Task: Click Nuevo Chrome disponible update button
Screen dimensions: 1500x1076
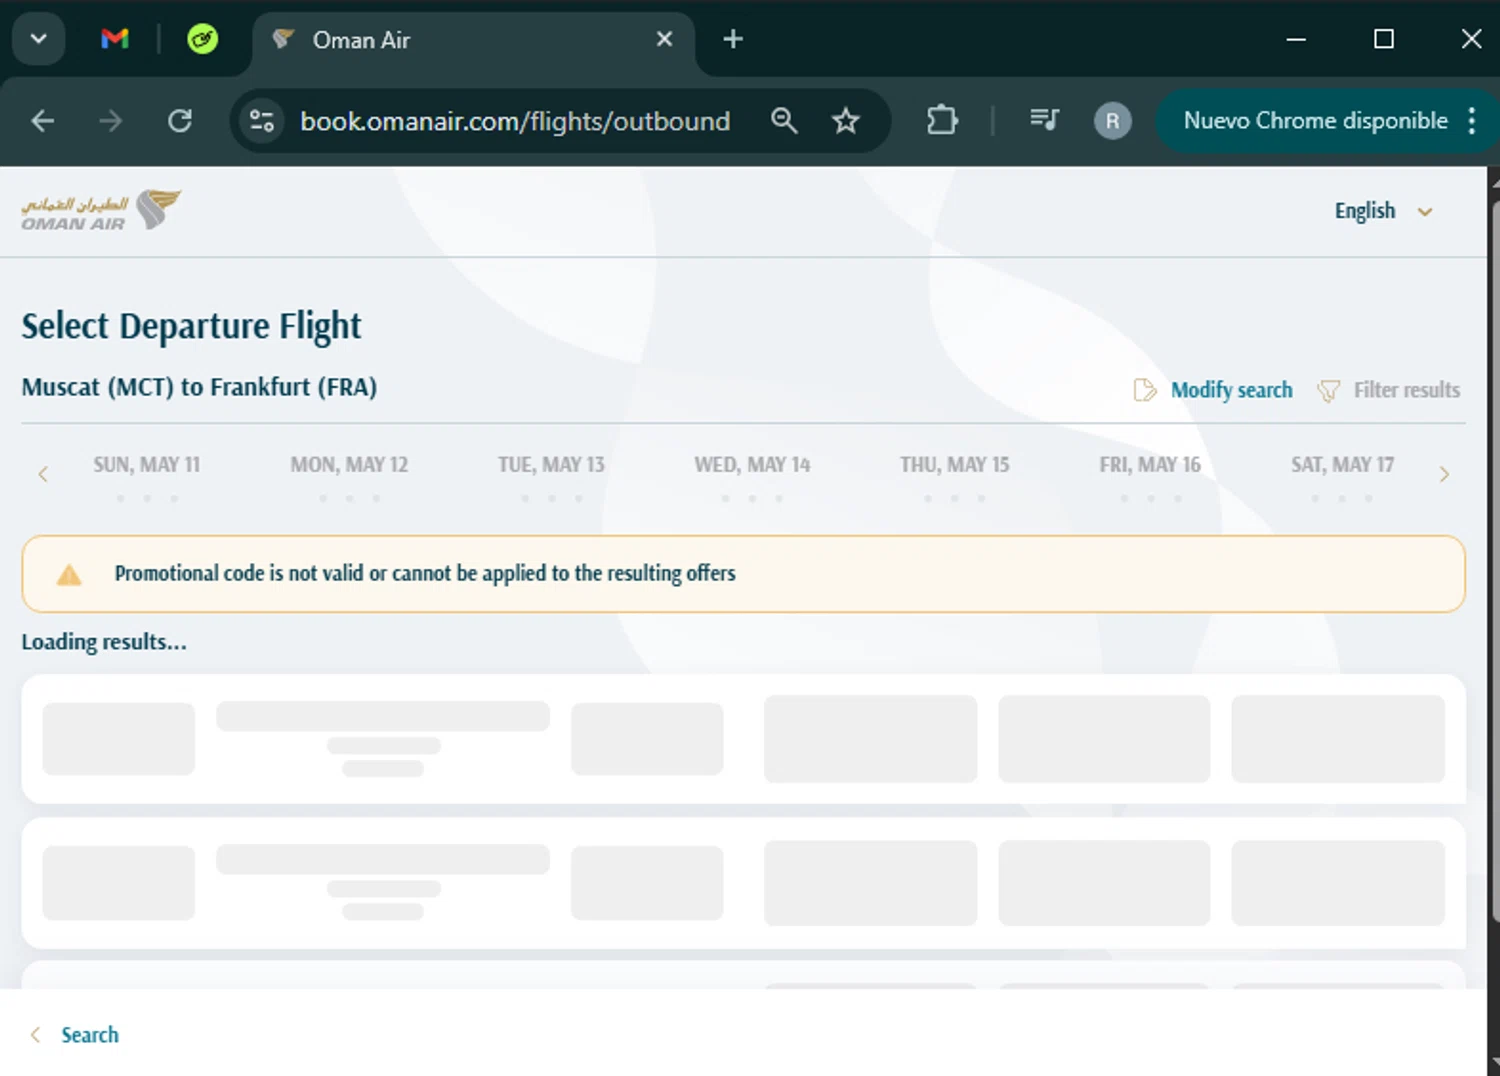Action: pos(1315,121)
